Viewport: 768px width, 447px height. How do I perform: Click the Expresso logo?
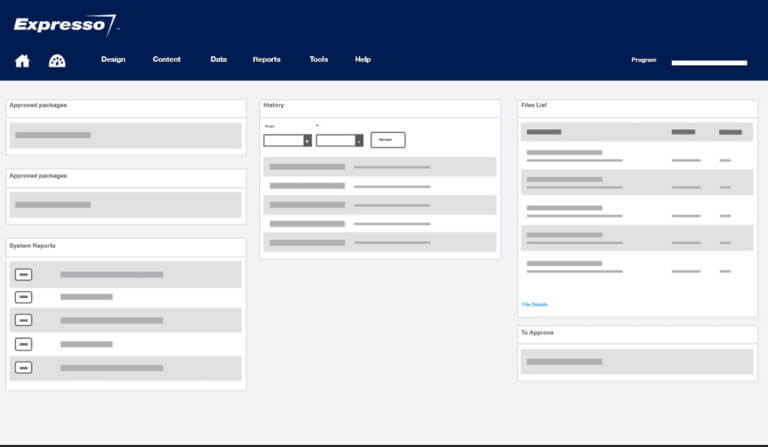66,24
